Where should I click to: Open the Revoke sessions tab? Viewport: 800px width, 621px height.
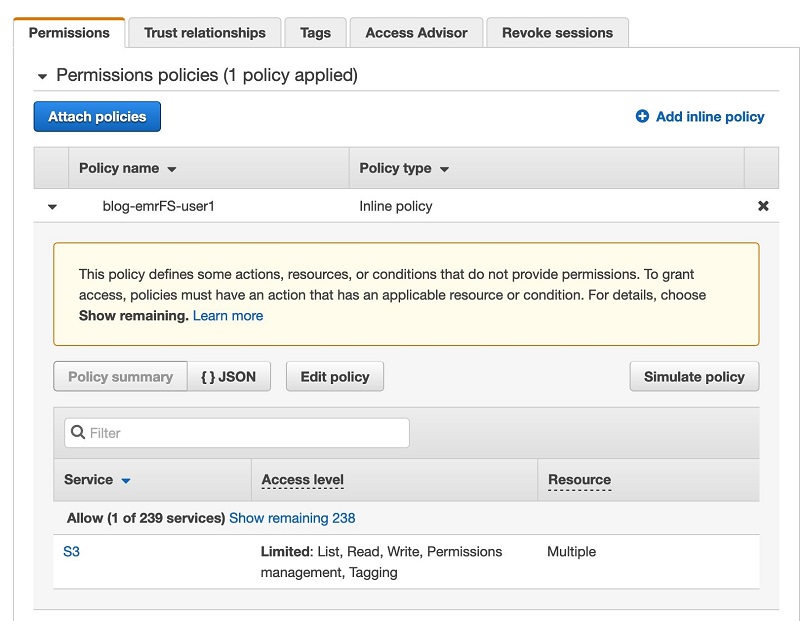(x=558, y=33)
